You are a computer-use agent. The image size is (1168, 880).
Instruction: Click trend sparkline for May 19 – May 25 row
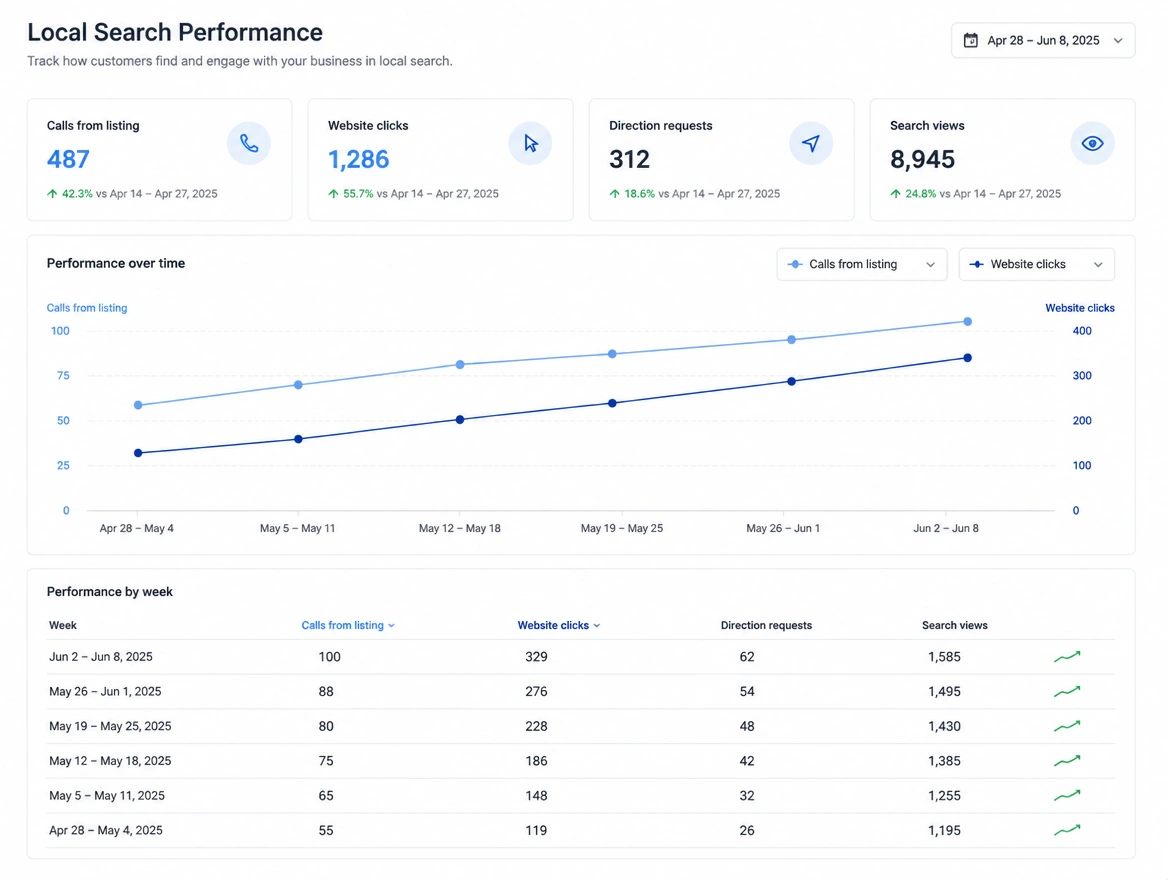pos(1067,725)
